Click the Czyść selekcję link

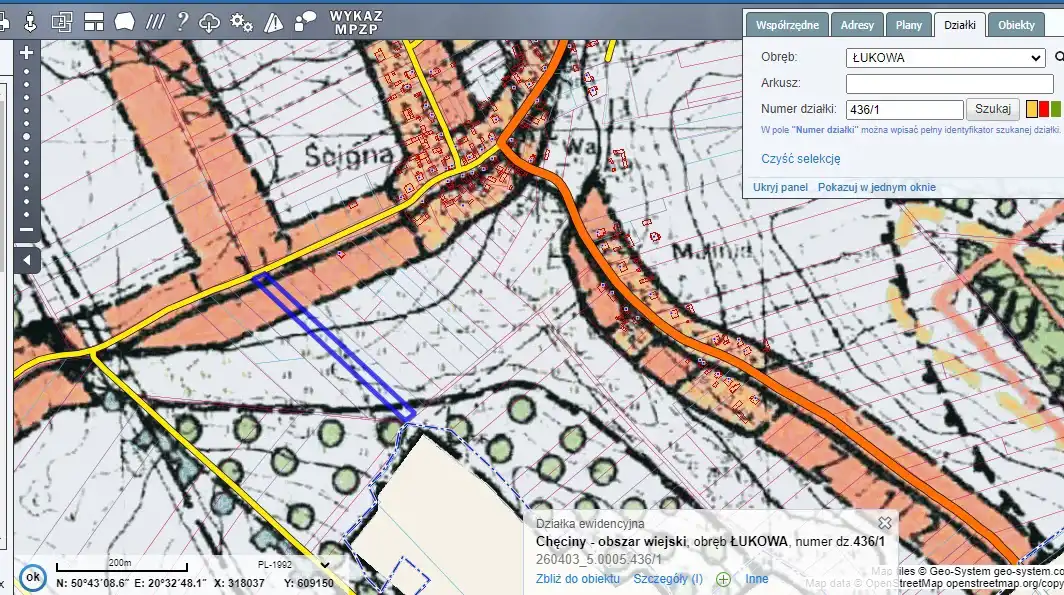coord(800,159)
